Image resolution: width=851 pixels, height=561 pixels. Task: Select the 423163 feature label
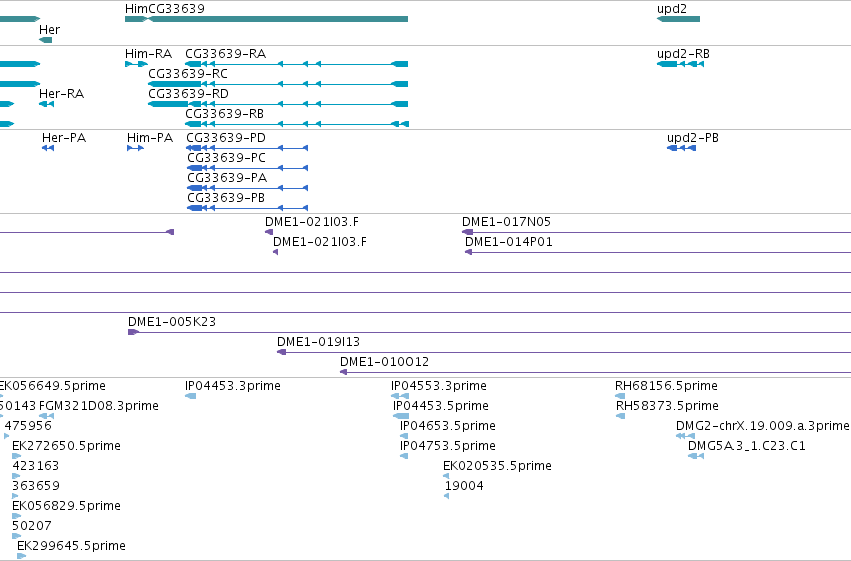point(35,466)
